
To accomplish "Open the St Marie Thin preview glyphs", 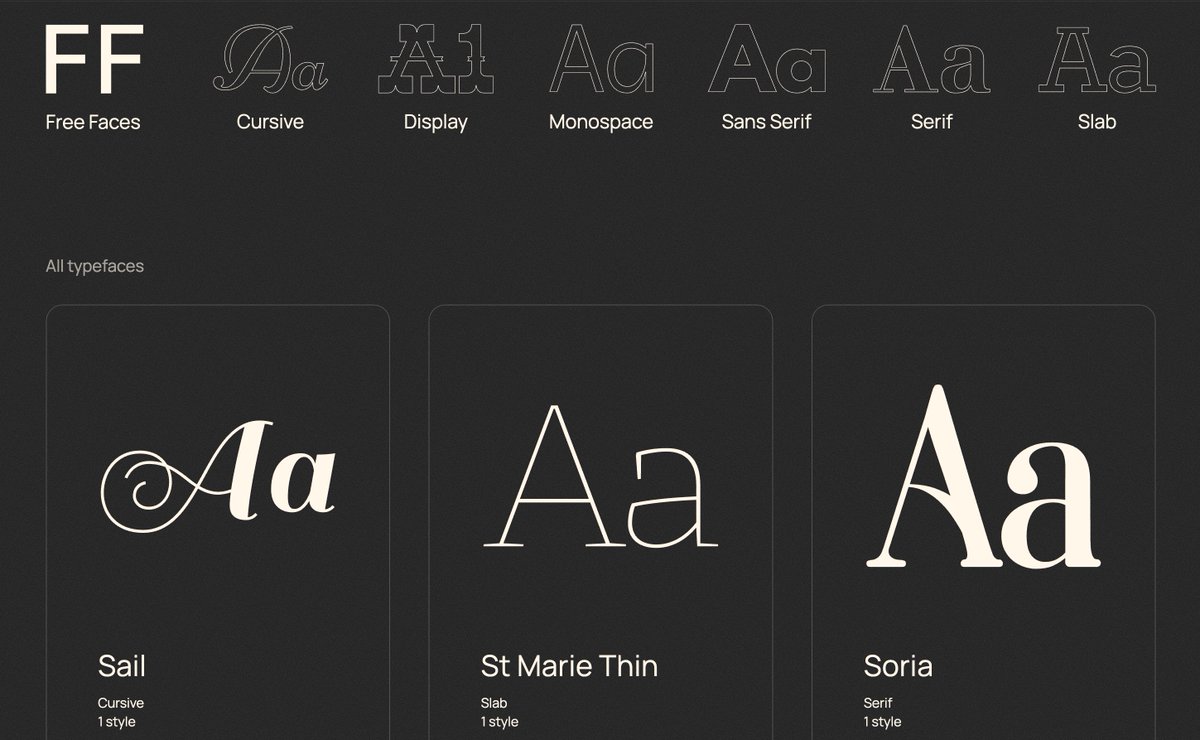I will point(600,474).
